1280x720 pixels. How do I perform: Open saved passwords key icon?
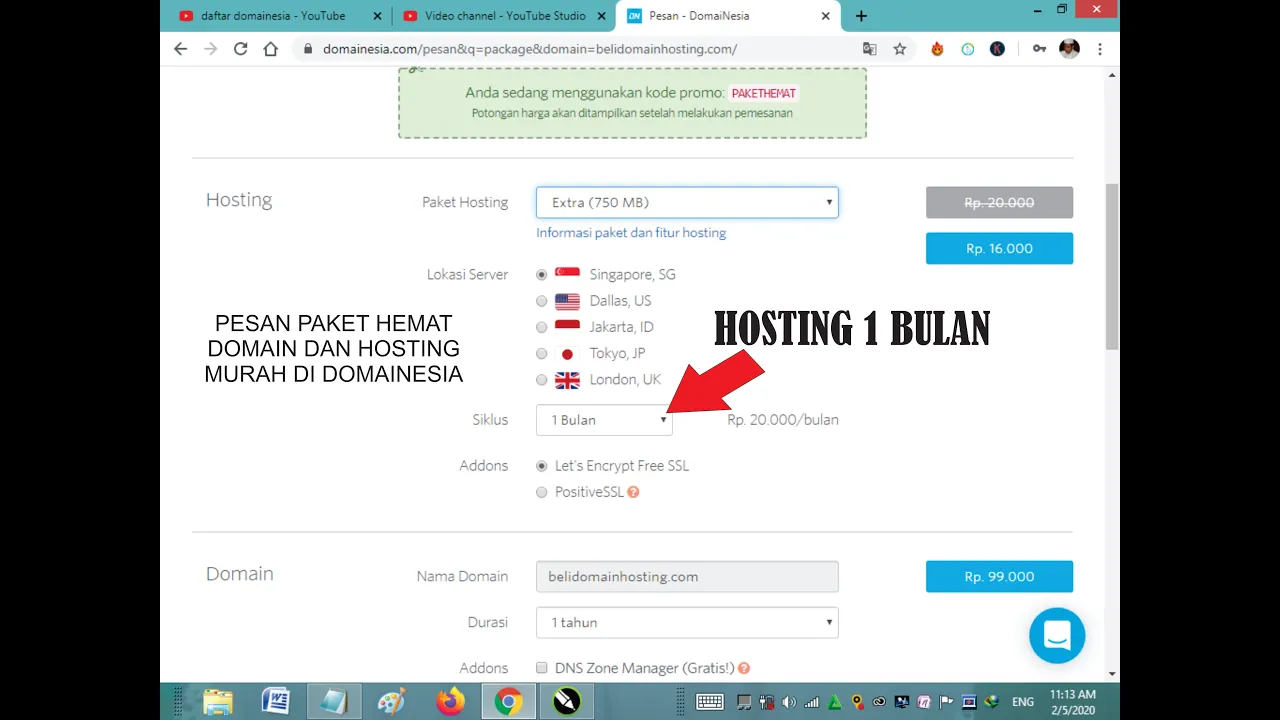pyautogui.click(x=1039, y=48)
